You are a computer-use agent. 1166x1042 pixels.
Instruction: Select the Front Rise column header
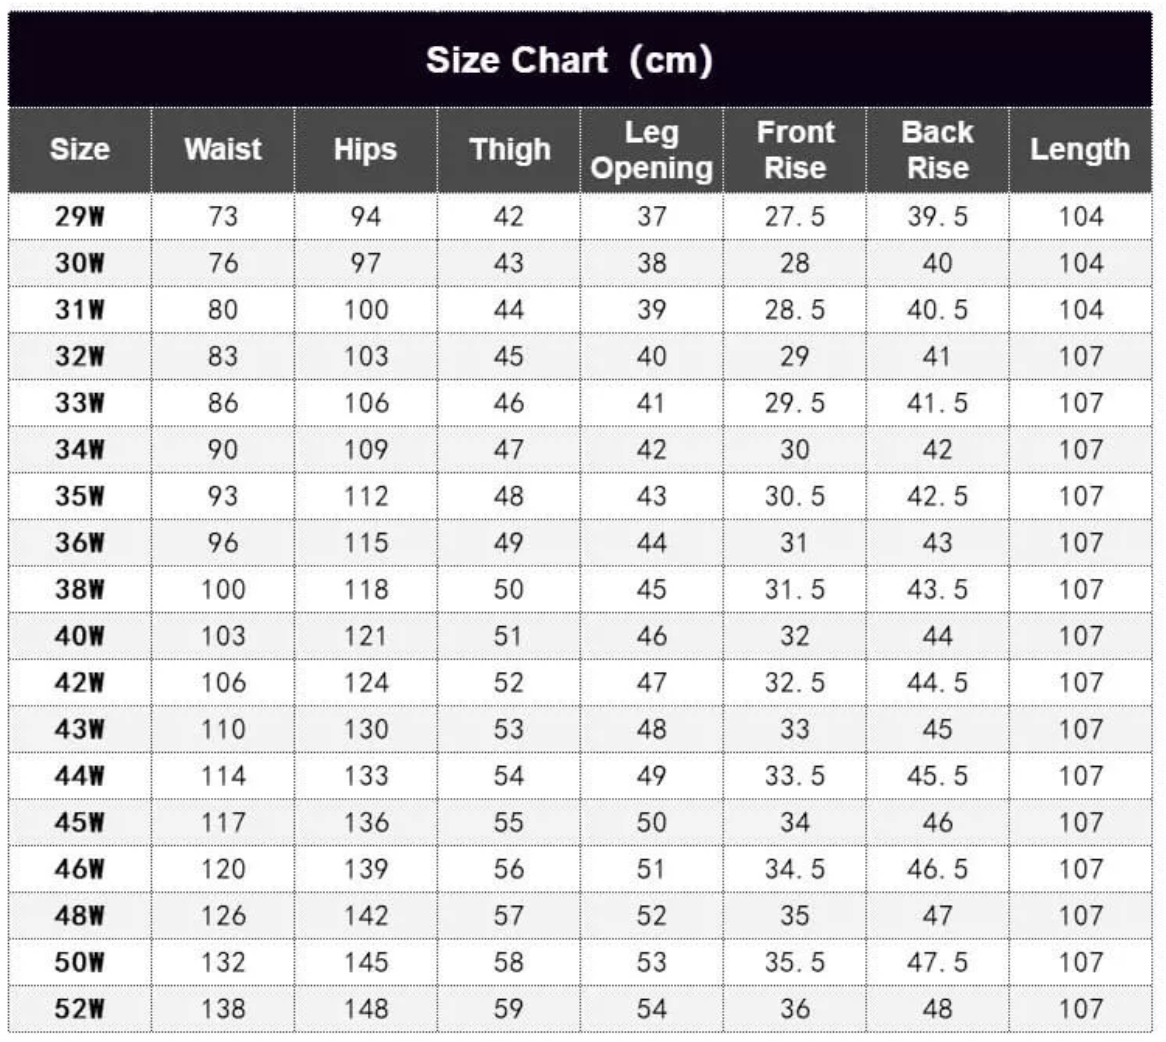click(x=796, y=149)
